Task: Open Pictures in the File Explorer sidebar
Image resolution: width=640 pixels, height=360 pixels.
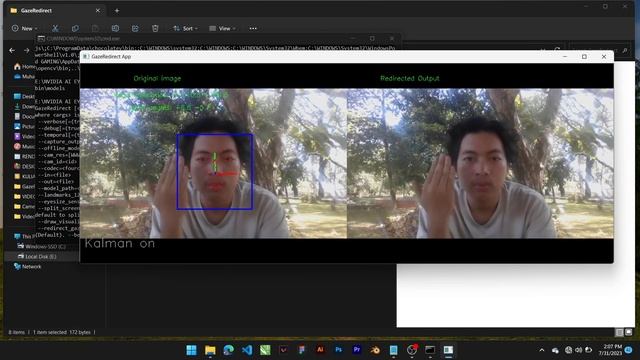Action: coord(24,127)
